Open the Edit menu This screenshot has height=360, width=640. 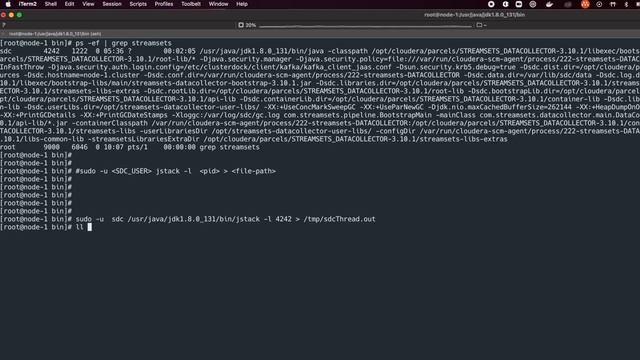pyautogui.click(x=69, y=4)
